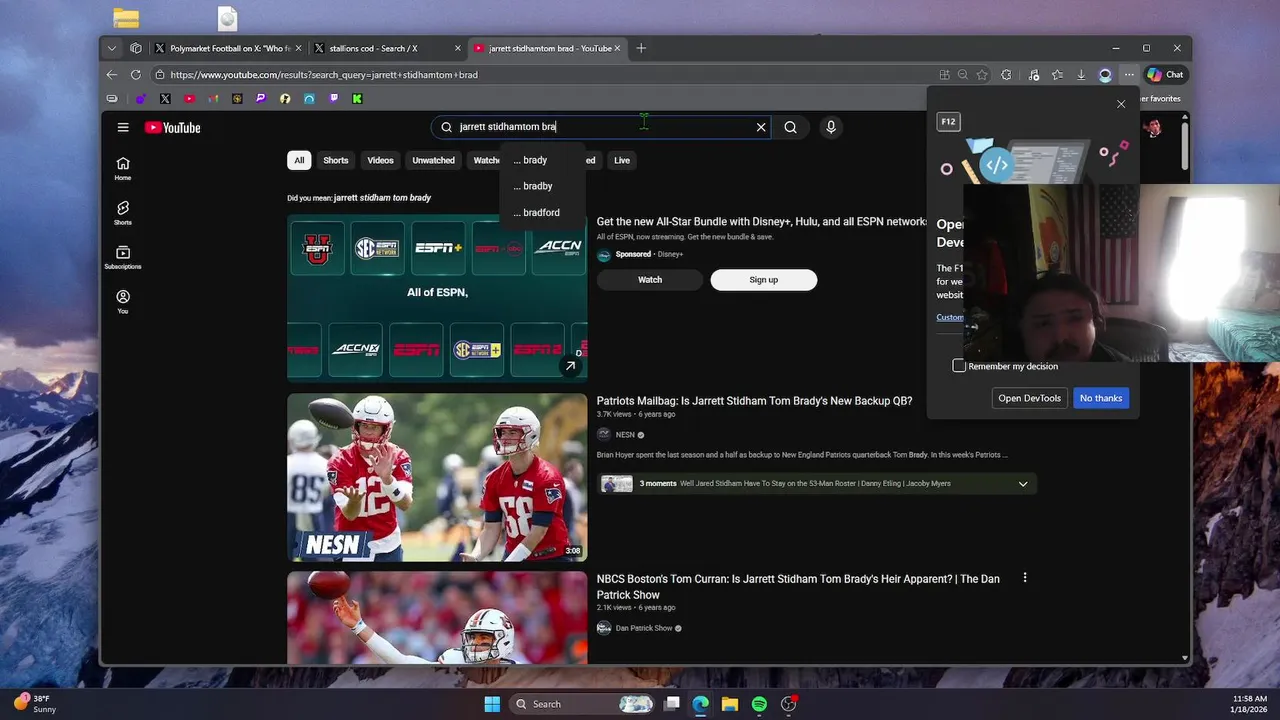Click the Watch button on Disney+ ad
This screenshot has width=1280, height=720.
tap(650, 280)
